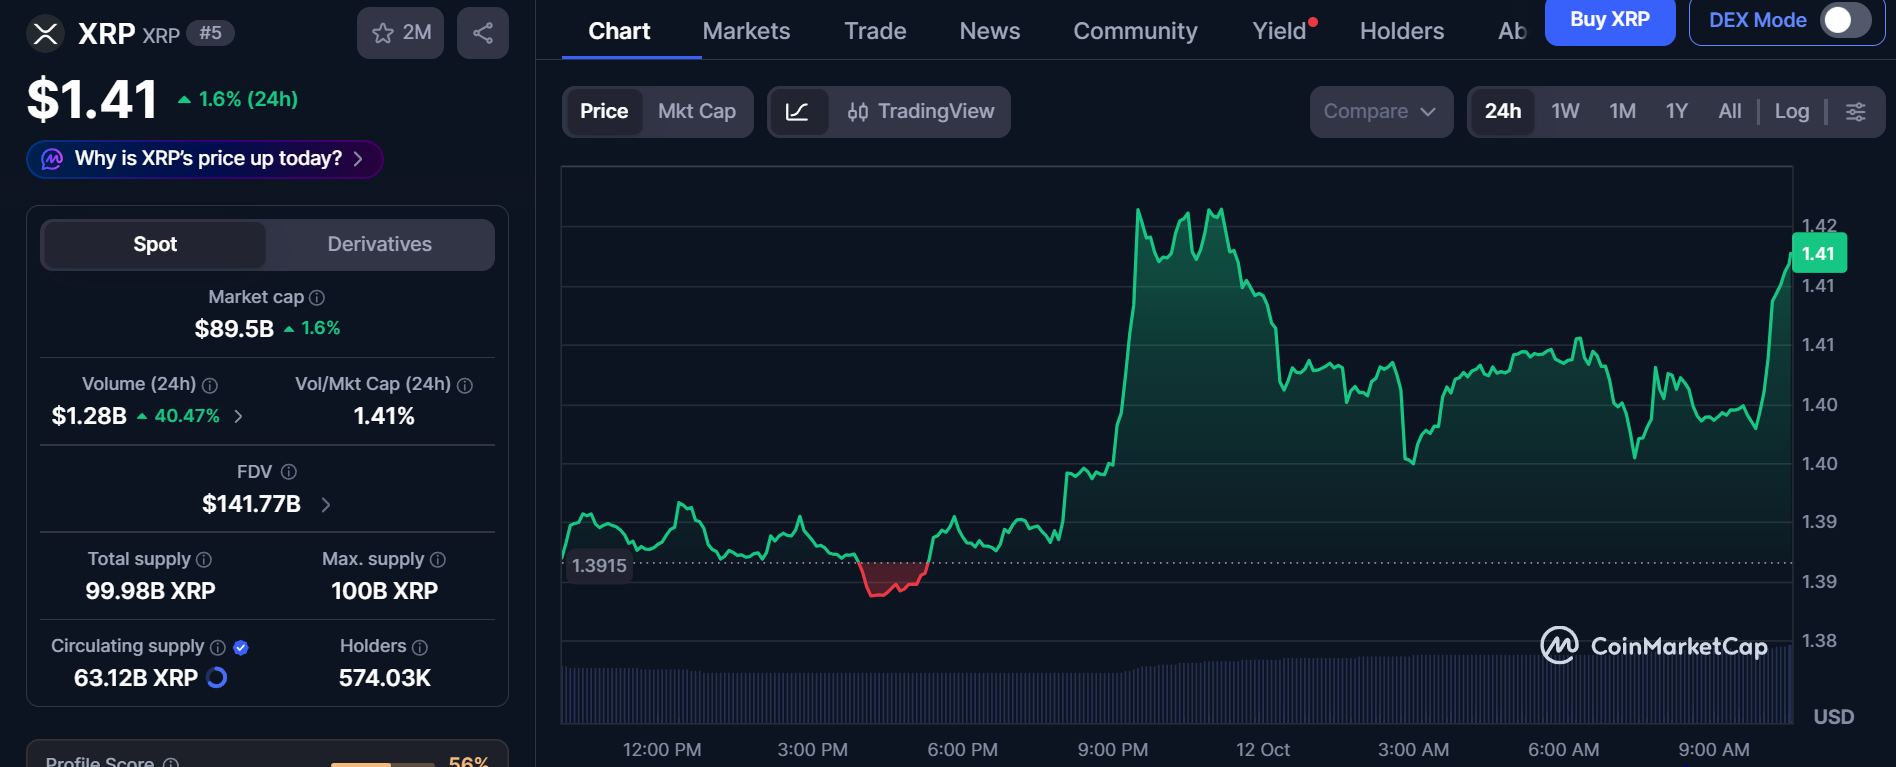The height and width of the screenshot is (767, 1896).
Task: Switch to TradingView chart
Action: point(920,111)
